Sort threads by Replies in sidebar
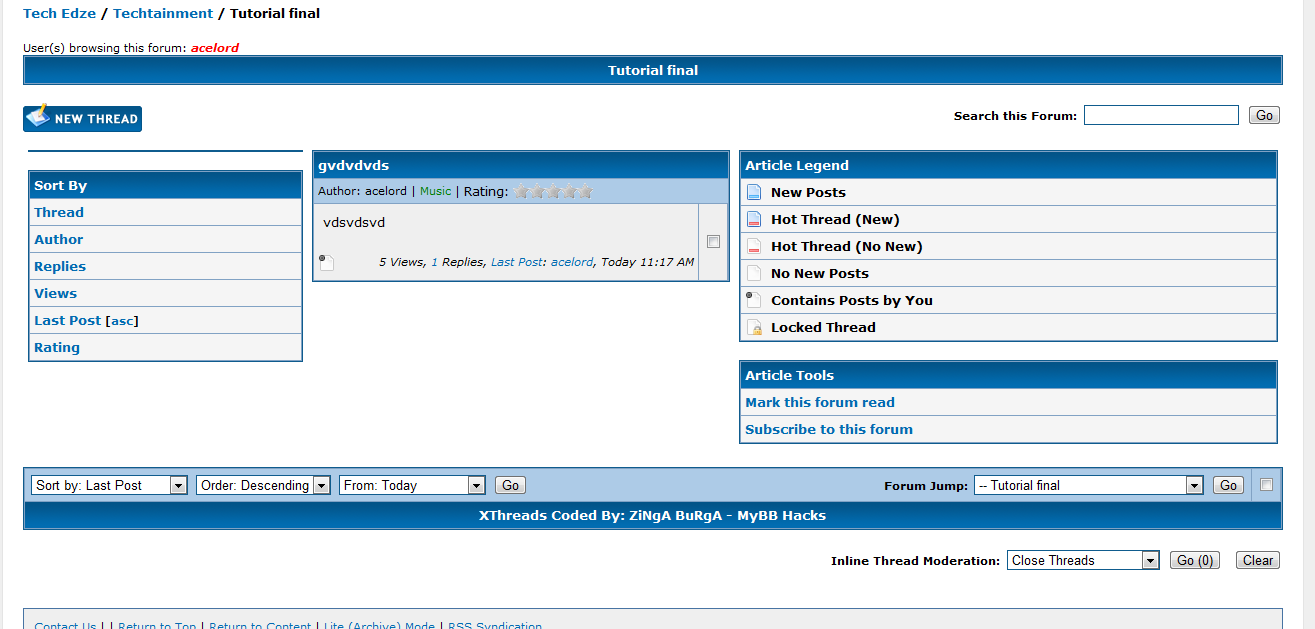The image size is (1315, 629). point(60,267)
